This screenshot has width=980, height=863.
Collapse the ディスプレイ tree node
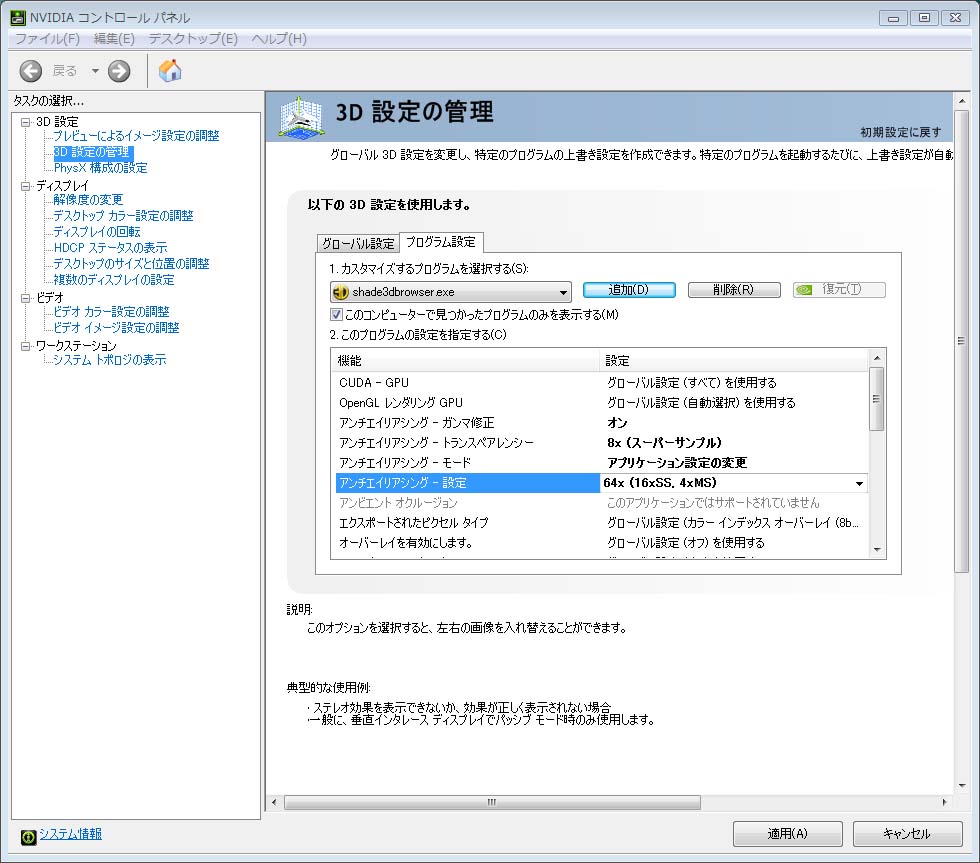(x=26, y=186)
